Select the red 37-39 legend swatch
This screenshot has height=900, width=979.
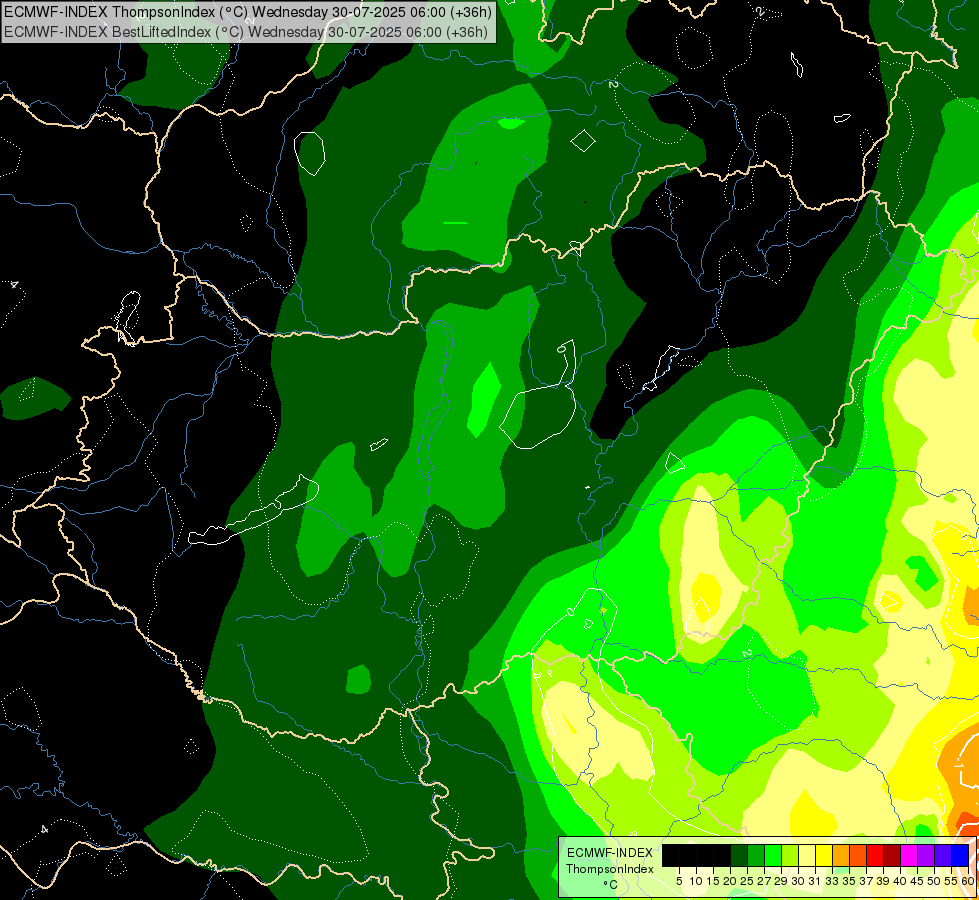875,855
